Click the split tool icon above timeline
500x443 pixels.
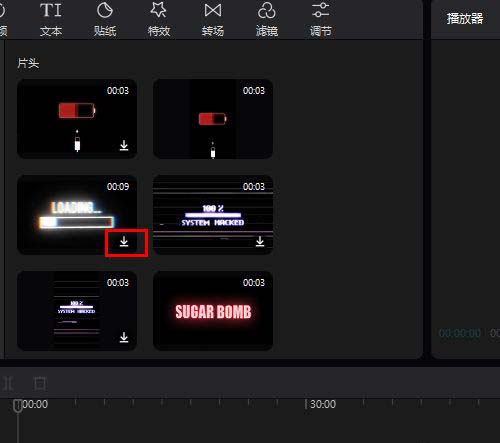[8, 384]
